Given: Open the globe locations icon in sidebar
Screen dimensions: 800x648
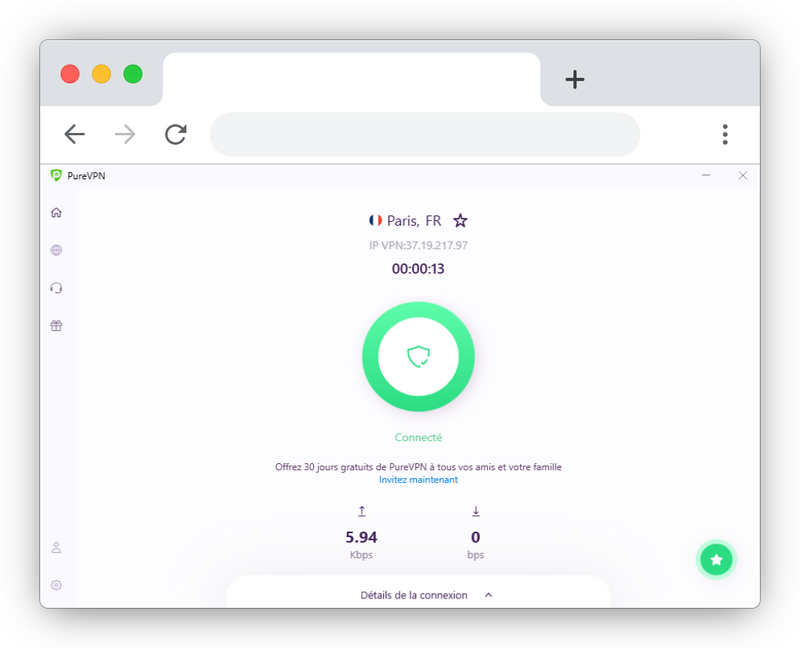Looking at the screenshot, I should [56, 250].
